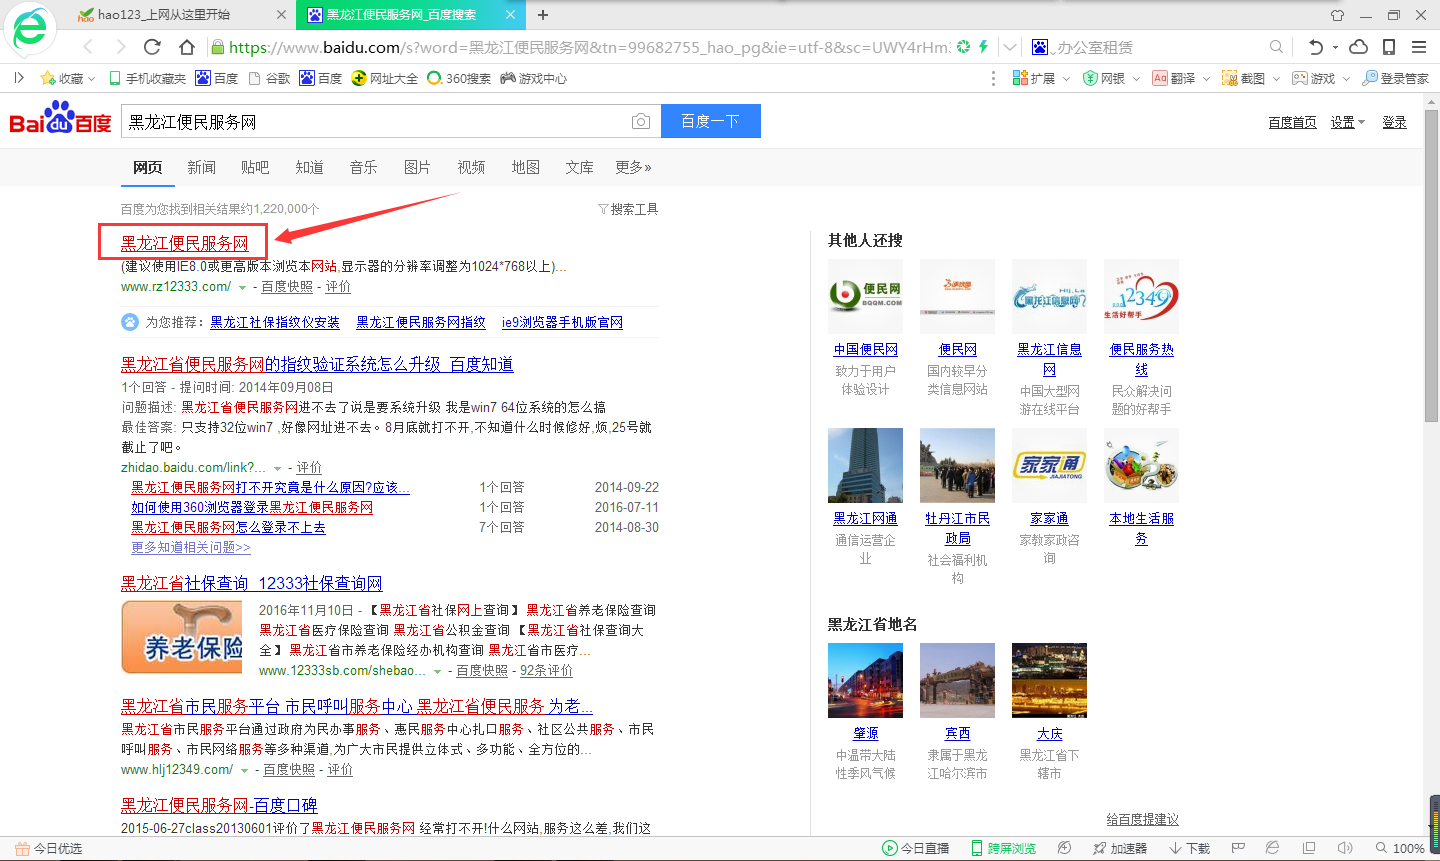1440x861 pixels.
Task: Open the address bar search magnifier
Action: tap(1276, 47)
